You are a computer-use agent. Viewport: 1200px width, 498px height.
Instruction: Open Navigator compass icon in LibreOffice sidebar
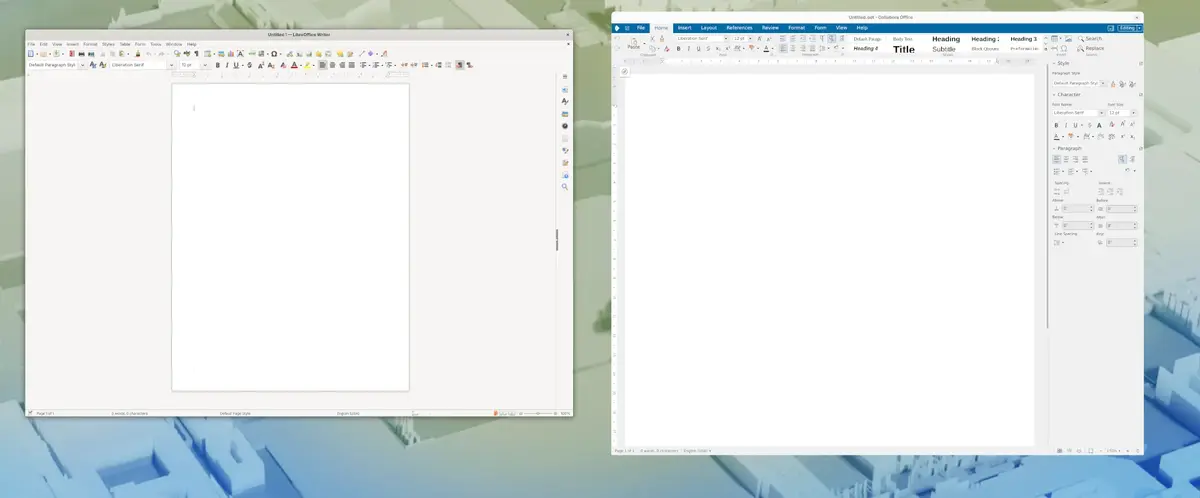(x=565, y=127)
